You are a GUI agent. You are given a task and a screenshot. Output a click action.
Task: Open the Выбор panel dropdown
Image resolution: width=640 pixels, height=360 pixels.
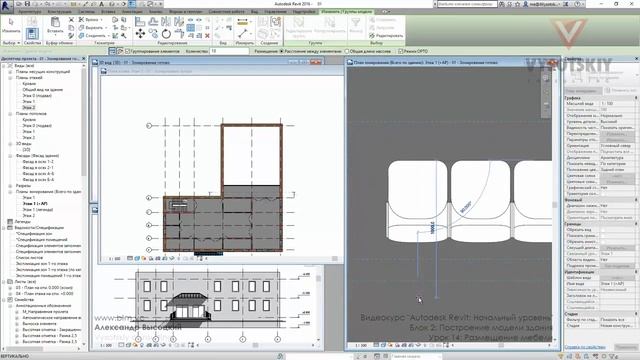pos(11,43)
